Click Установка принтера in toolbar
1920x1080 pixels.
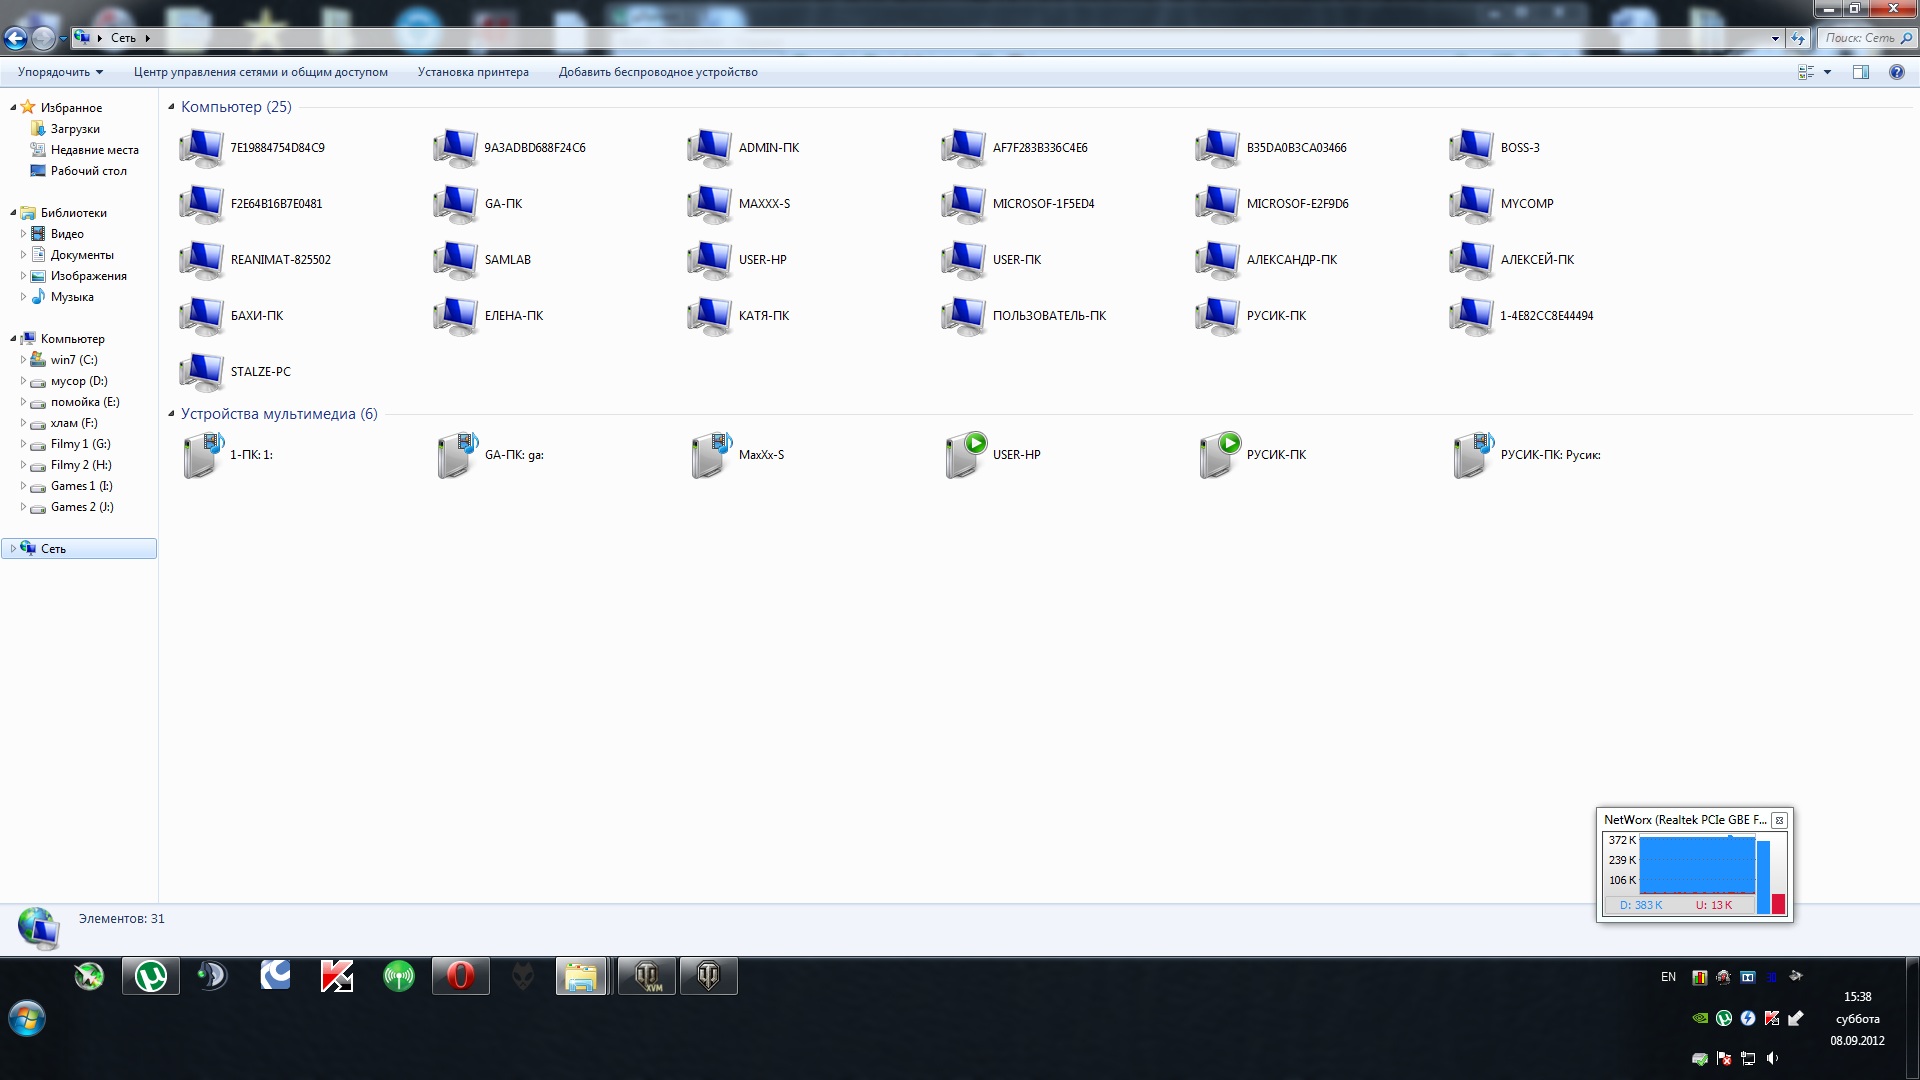pyautogui.click(x=473, y=72)
